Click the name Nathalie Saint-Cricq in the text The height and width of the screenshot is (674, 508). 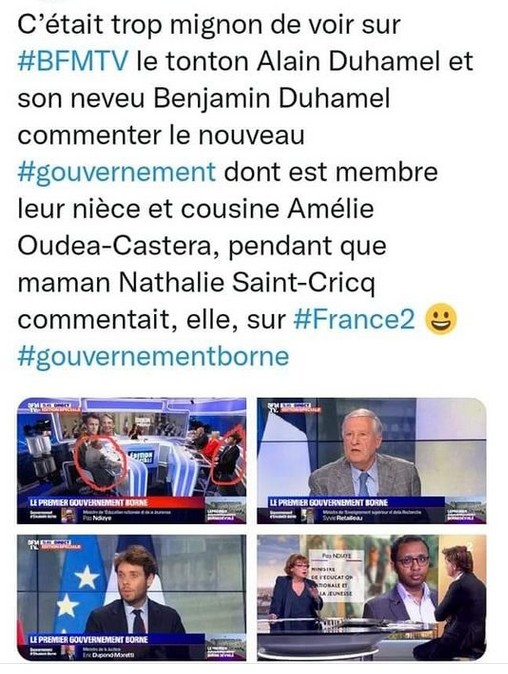point(247,283)
